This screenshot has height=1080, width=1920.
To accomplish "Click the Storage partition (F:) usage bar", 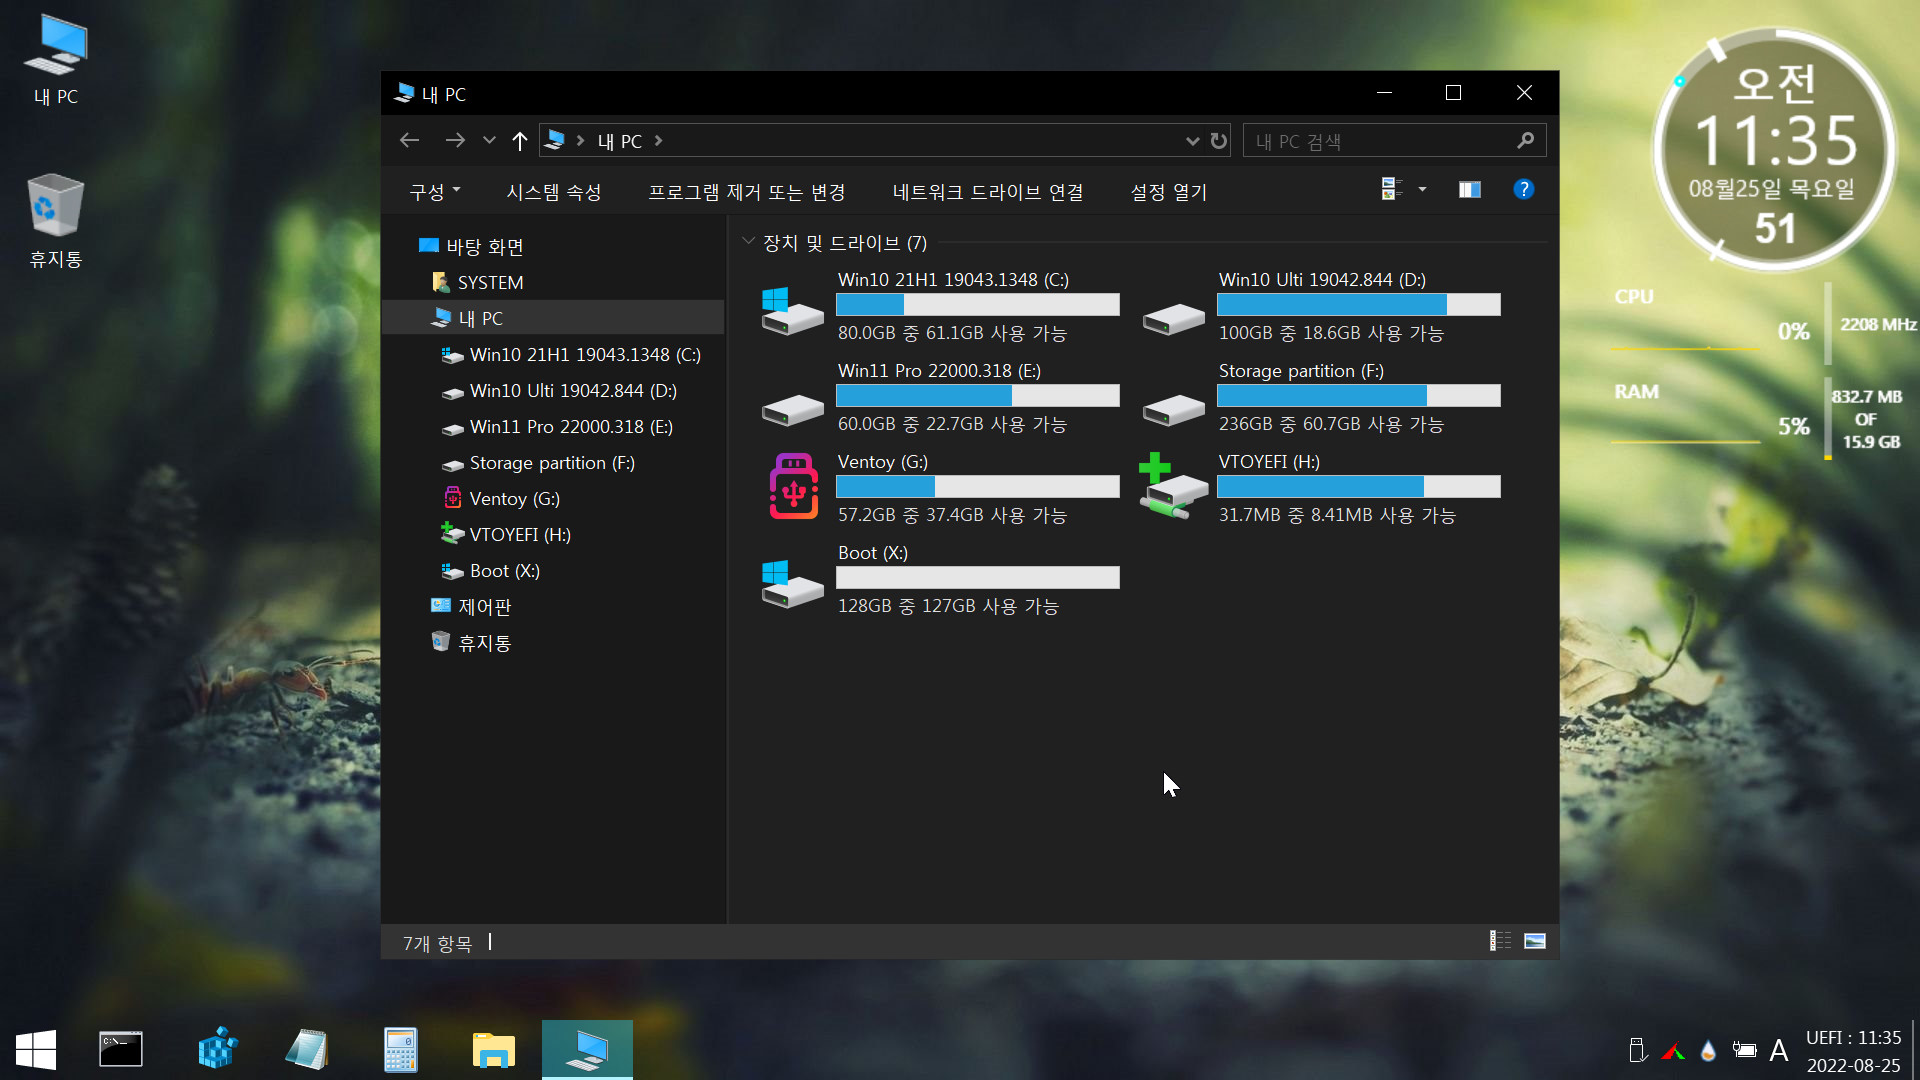I will pos(1358,395).
